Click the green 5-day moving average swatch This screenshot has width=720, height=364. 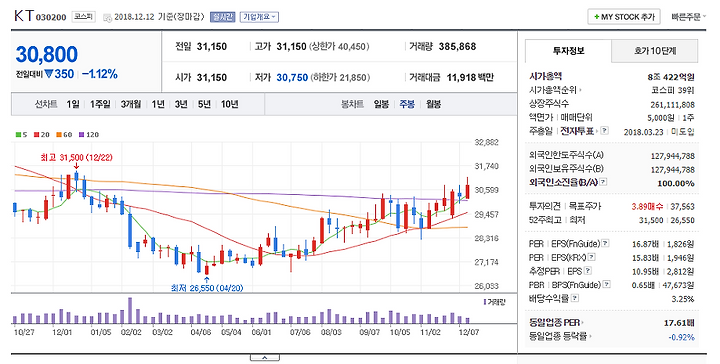pyautogui.click(x=18, y=135)
